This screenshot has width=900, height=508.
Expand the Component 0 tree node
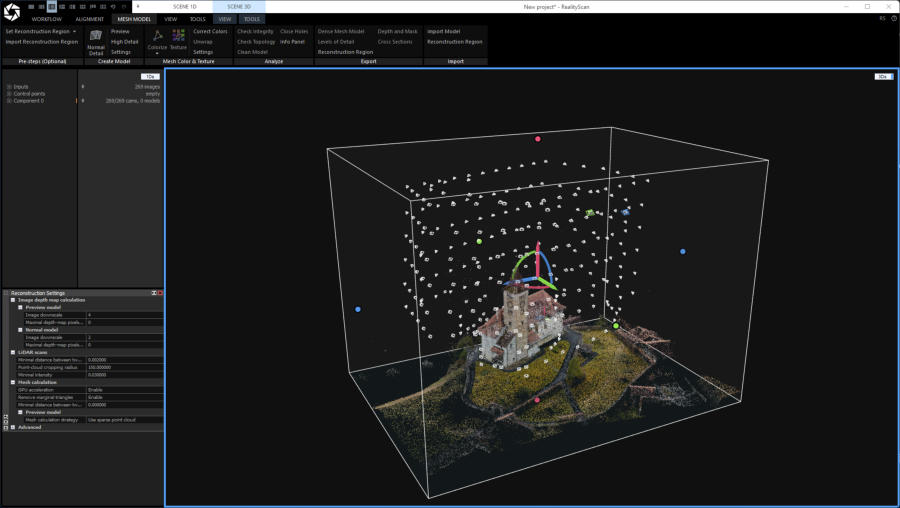coord(9,101)
